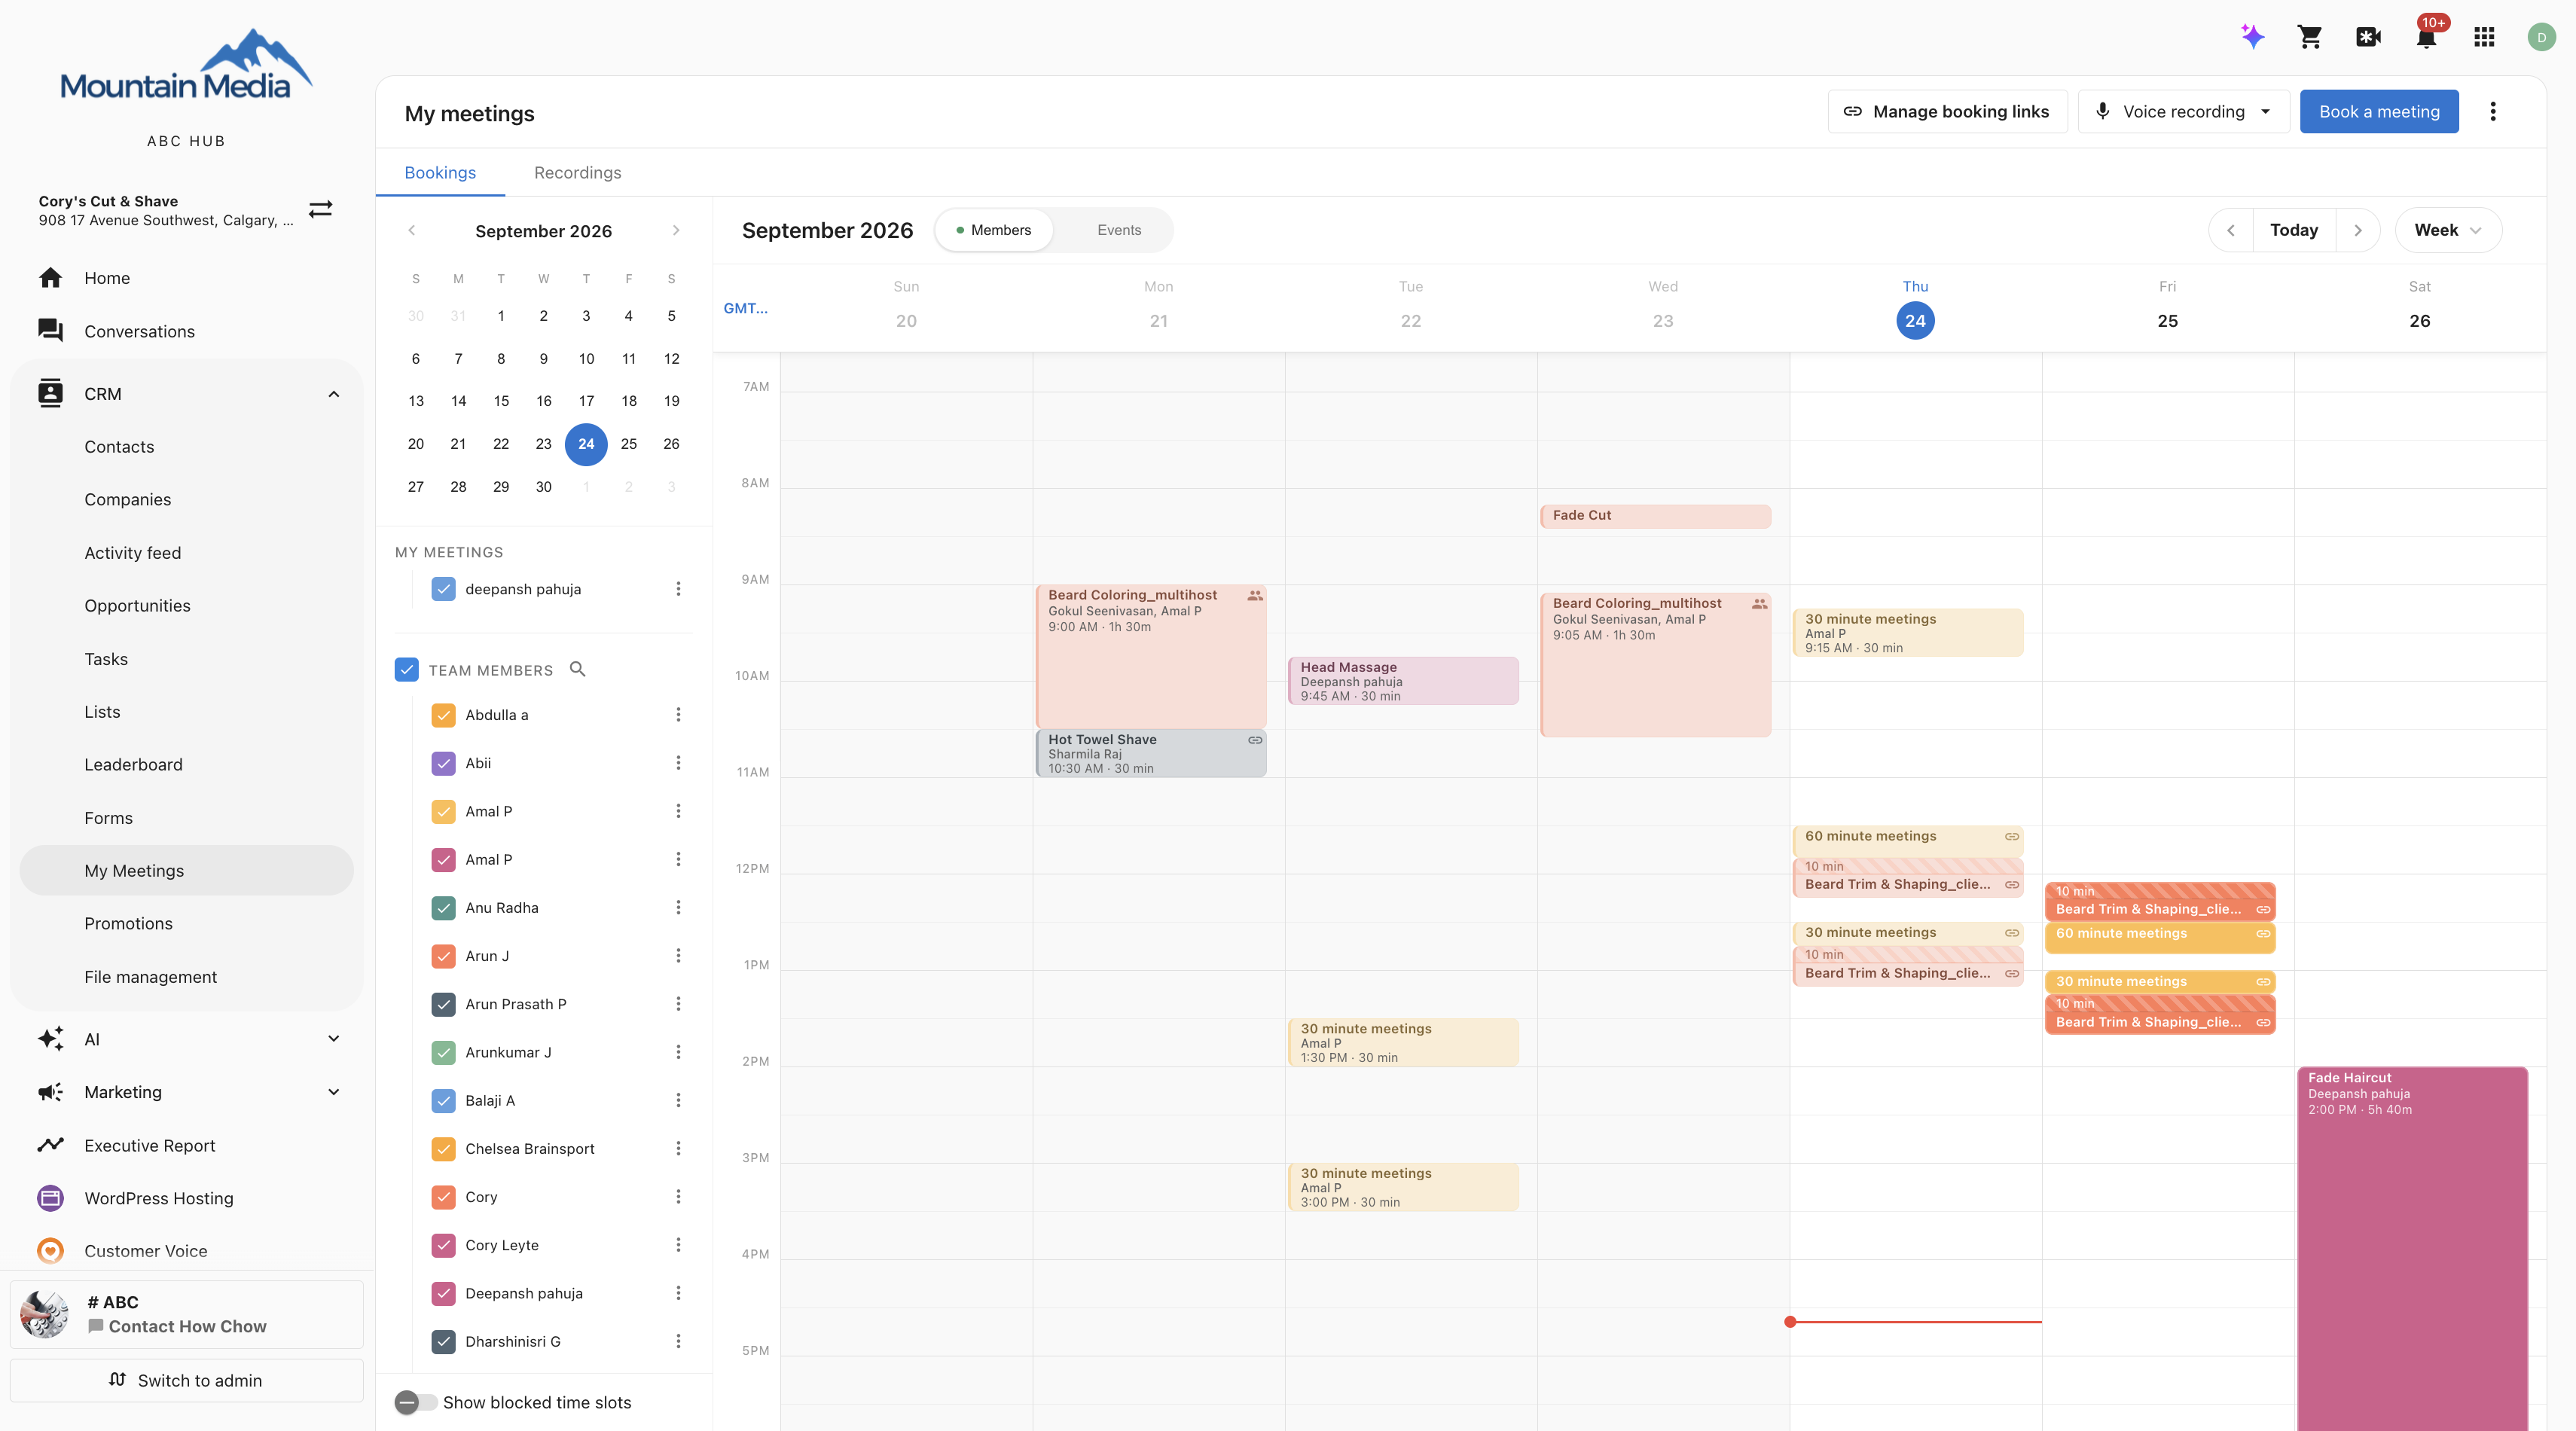The width and height of the screenshot is (2576, 1431).
Task: Toggle the Team Members select-all checkbox
Action: 406,670
